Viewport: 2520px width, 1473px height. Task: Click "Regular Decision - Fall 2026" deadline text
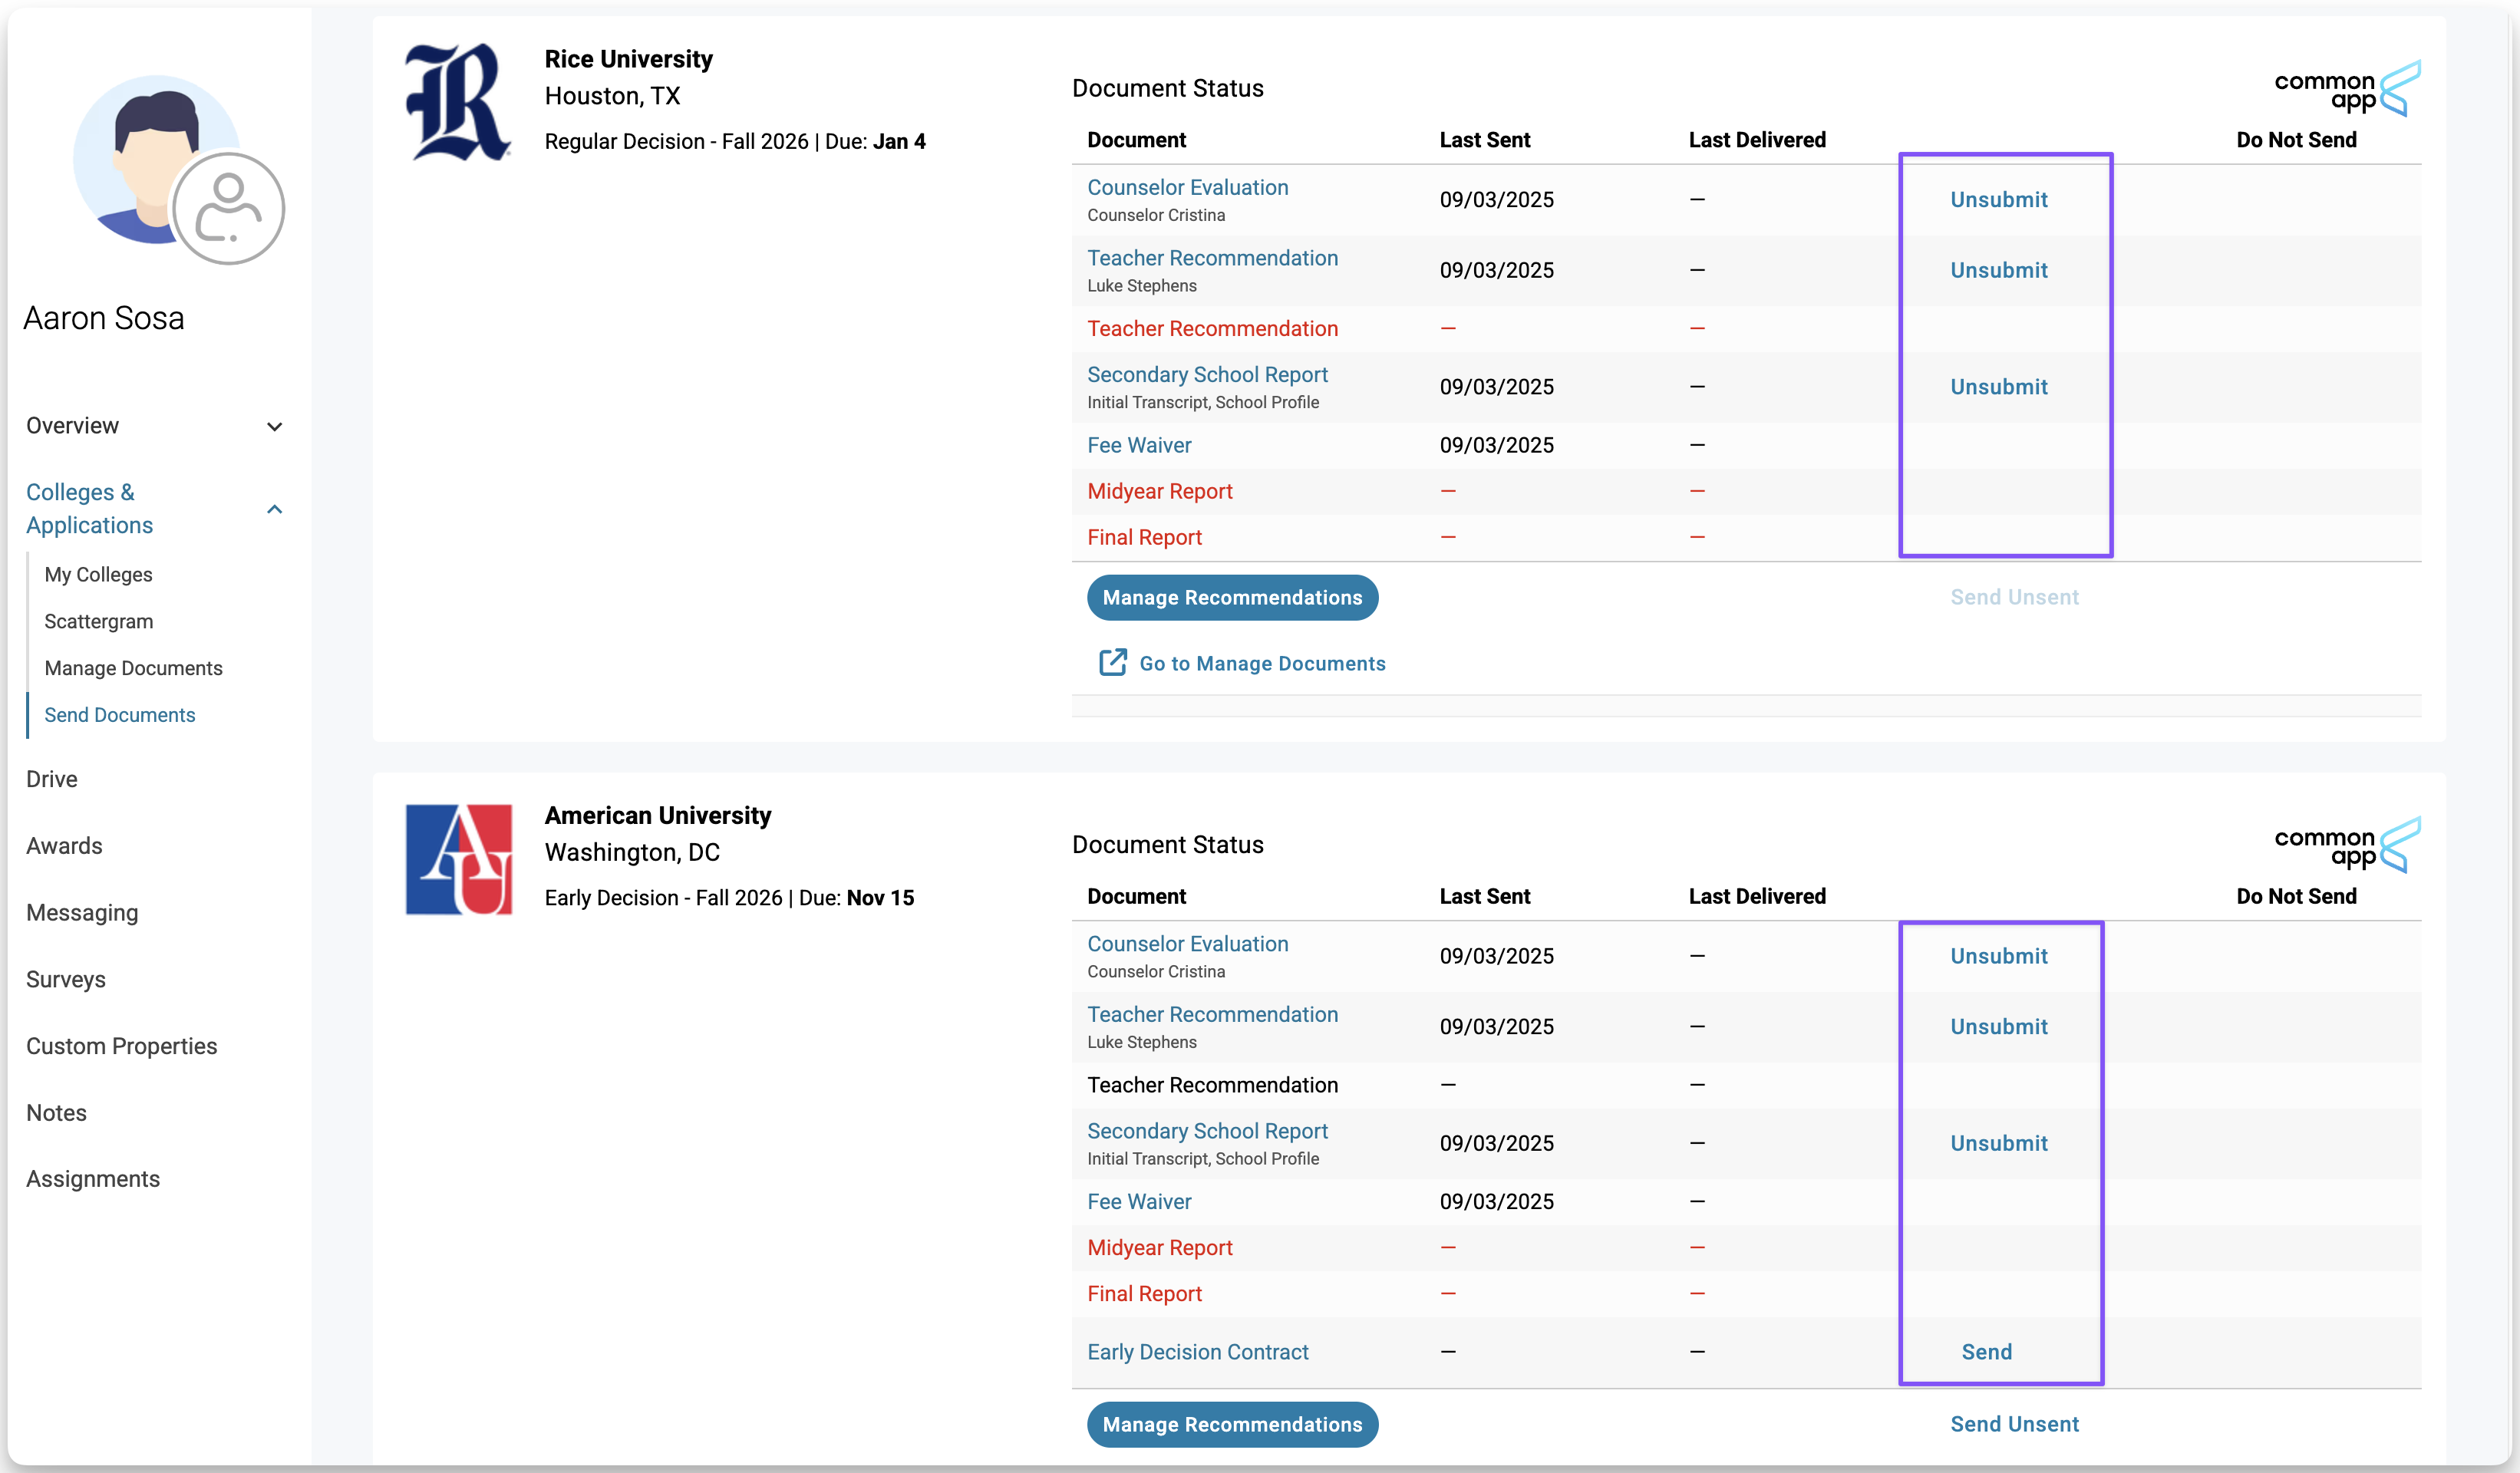click(x=676, y=142)
